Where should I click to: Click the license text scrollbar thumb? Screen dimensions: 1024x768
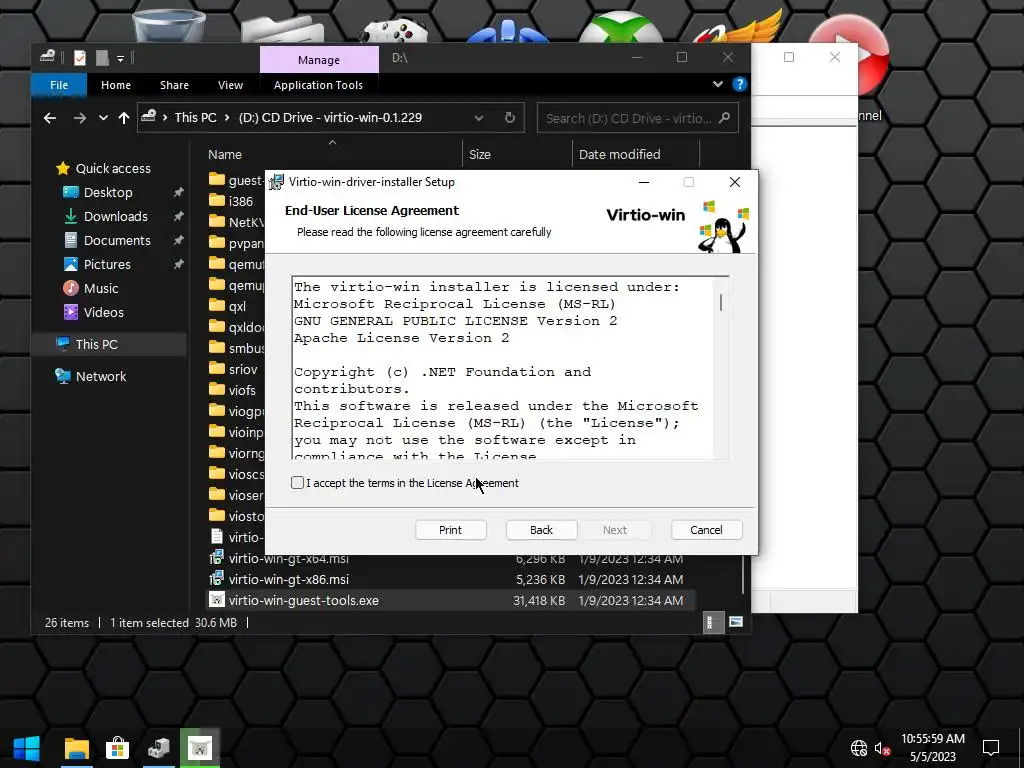click(x=721, y=302)
